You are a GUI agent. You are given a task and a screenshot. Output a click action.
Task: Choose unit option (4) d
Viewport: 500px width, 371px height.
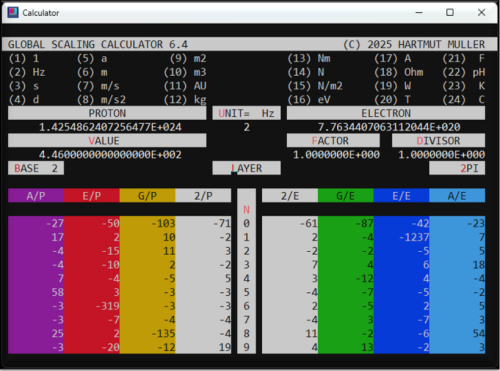point(24,100)
